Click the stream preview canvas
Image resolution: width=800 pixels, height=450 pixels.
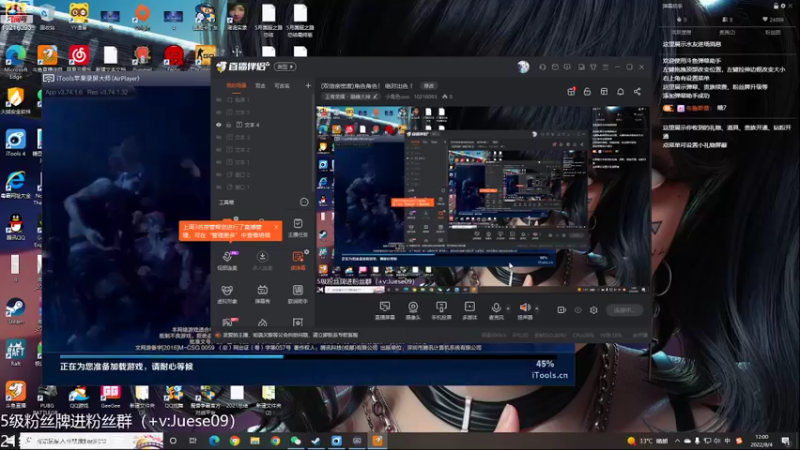pos(482,200)
